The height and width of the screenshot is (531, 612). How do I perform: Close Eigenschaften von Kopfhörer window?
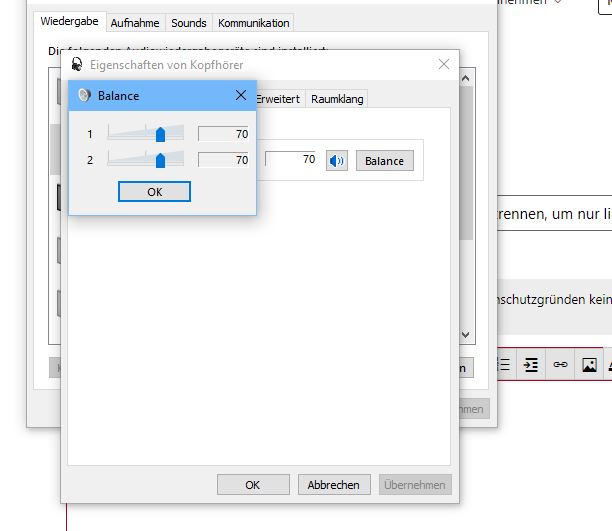tap(444, 64)
